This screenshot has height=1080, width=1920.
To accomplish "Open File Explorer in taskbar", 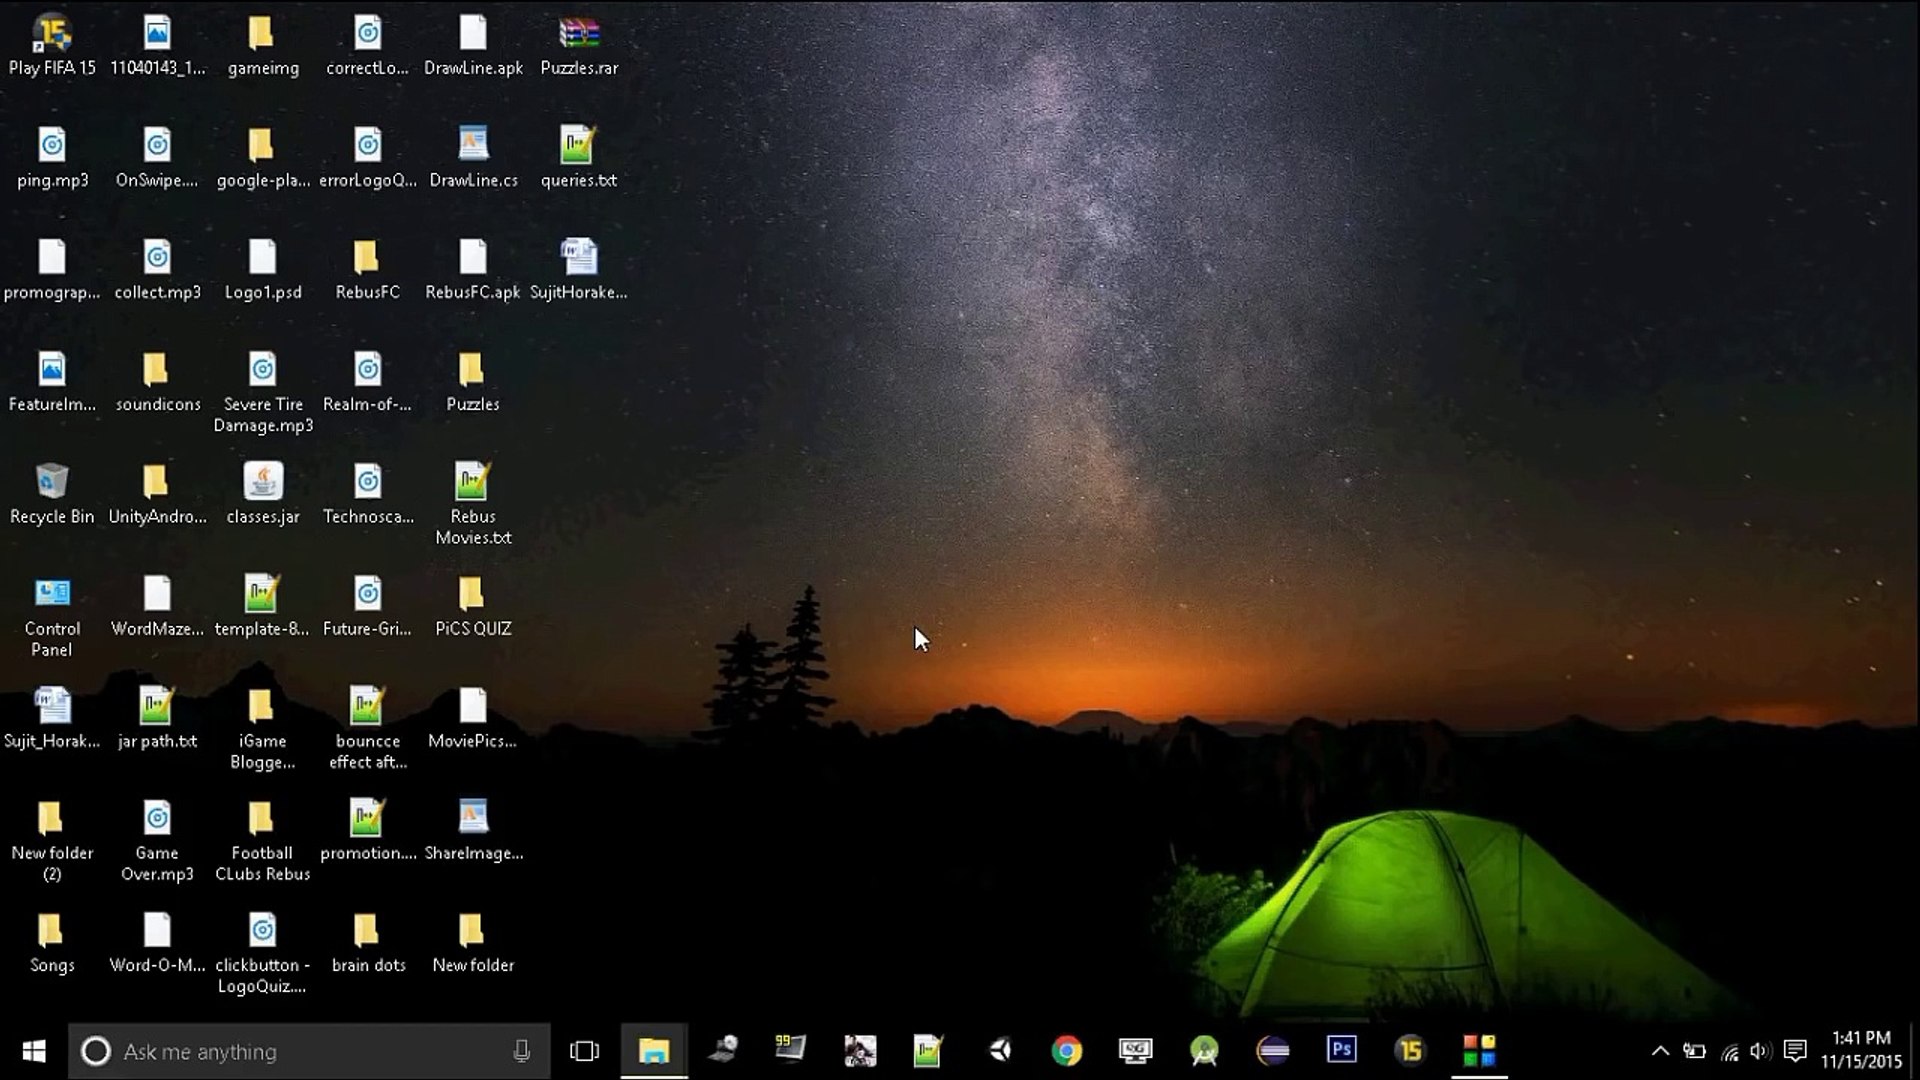I will [654, 1050].
